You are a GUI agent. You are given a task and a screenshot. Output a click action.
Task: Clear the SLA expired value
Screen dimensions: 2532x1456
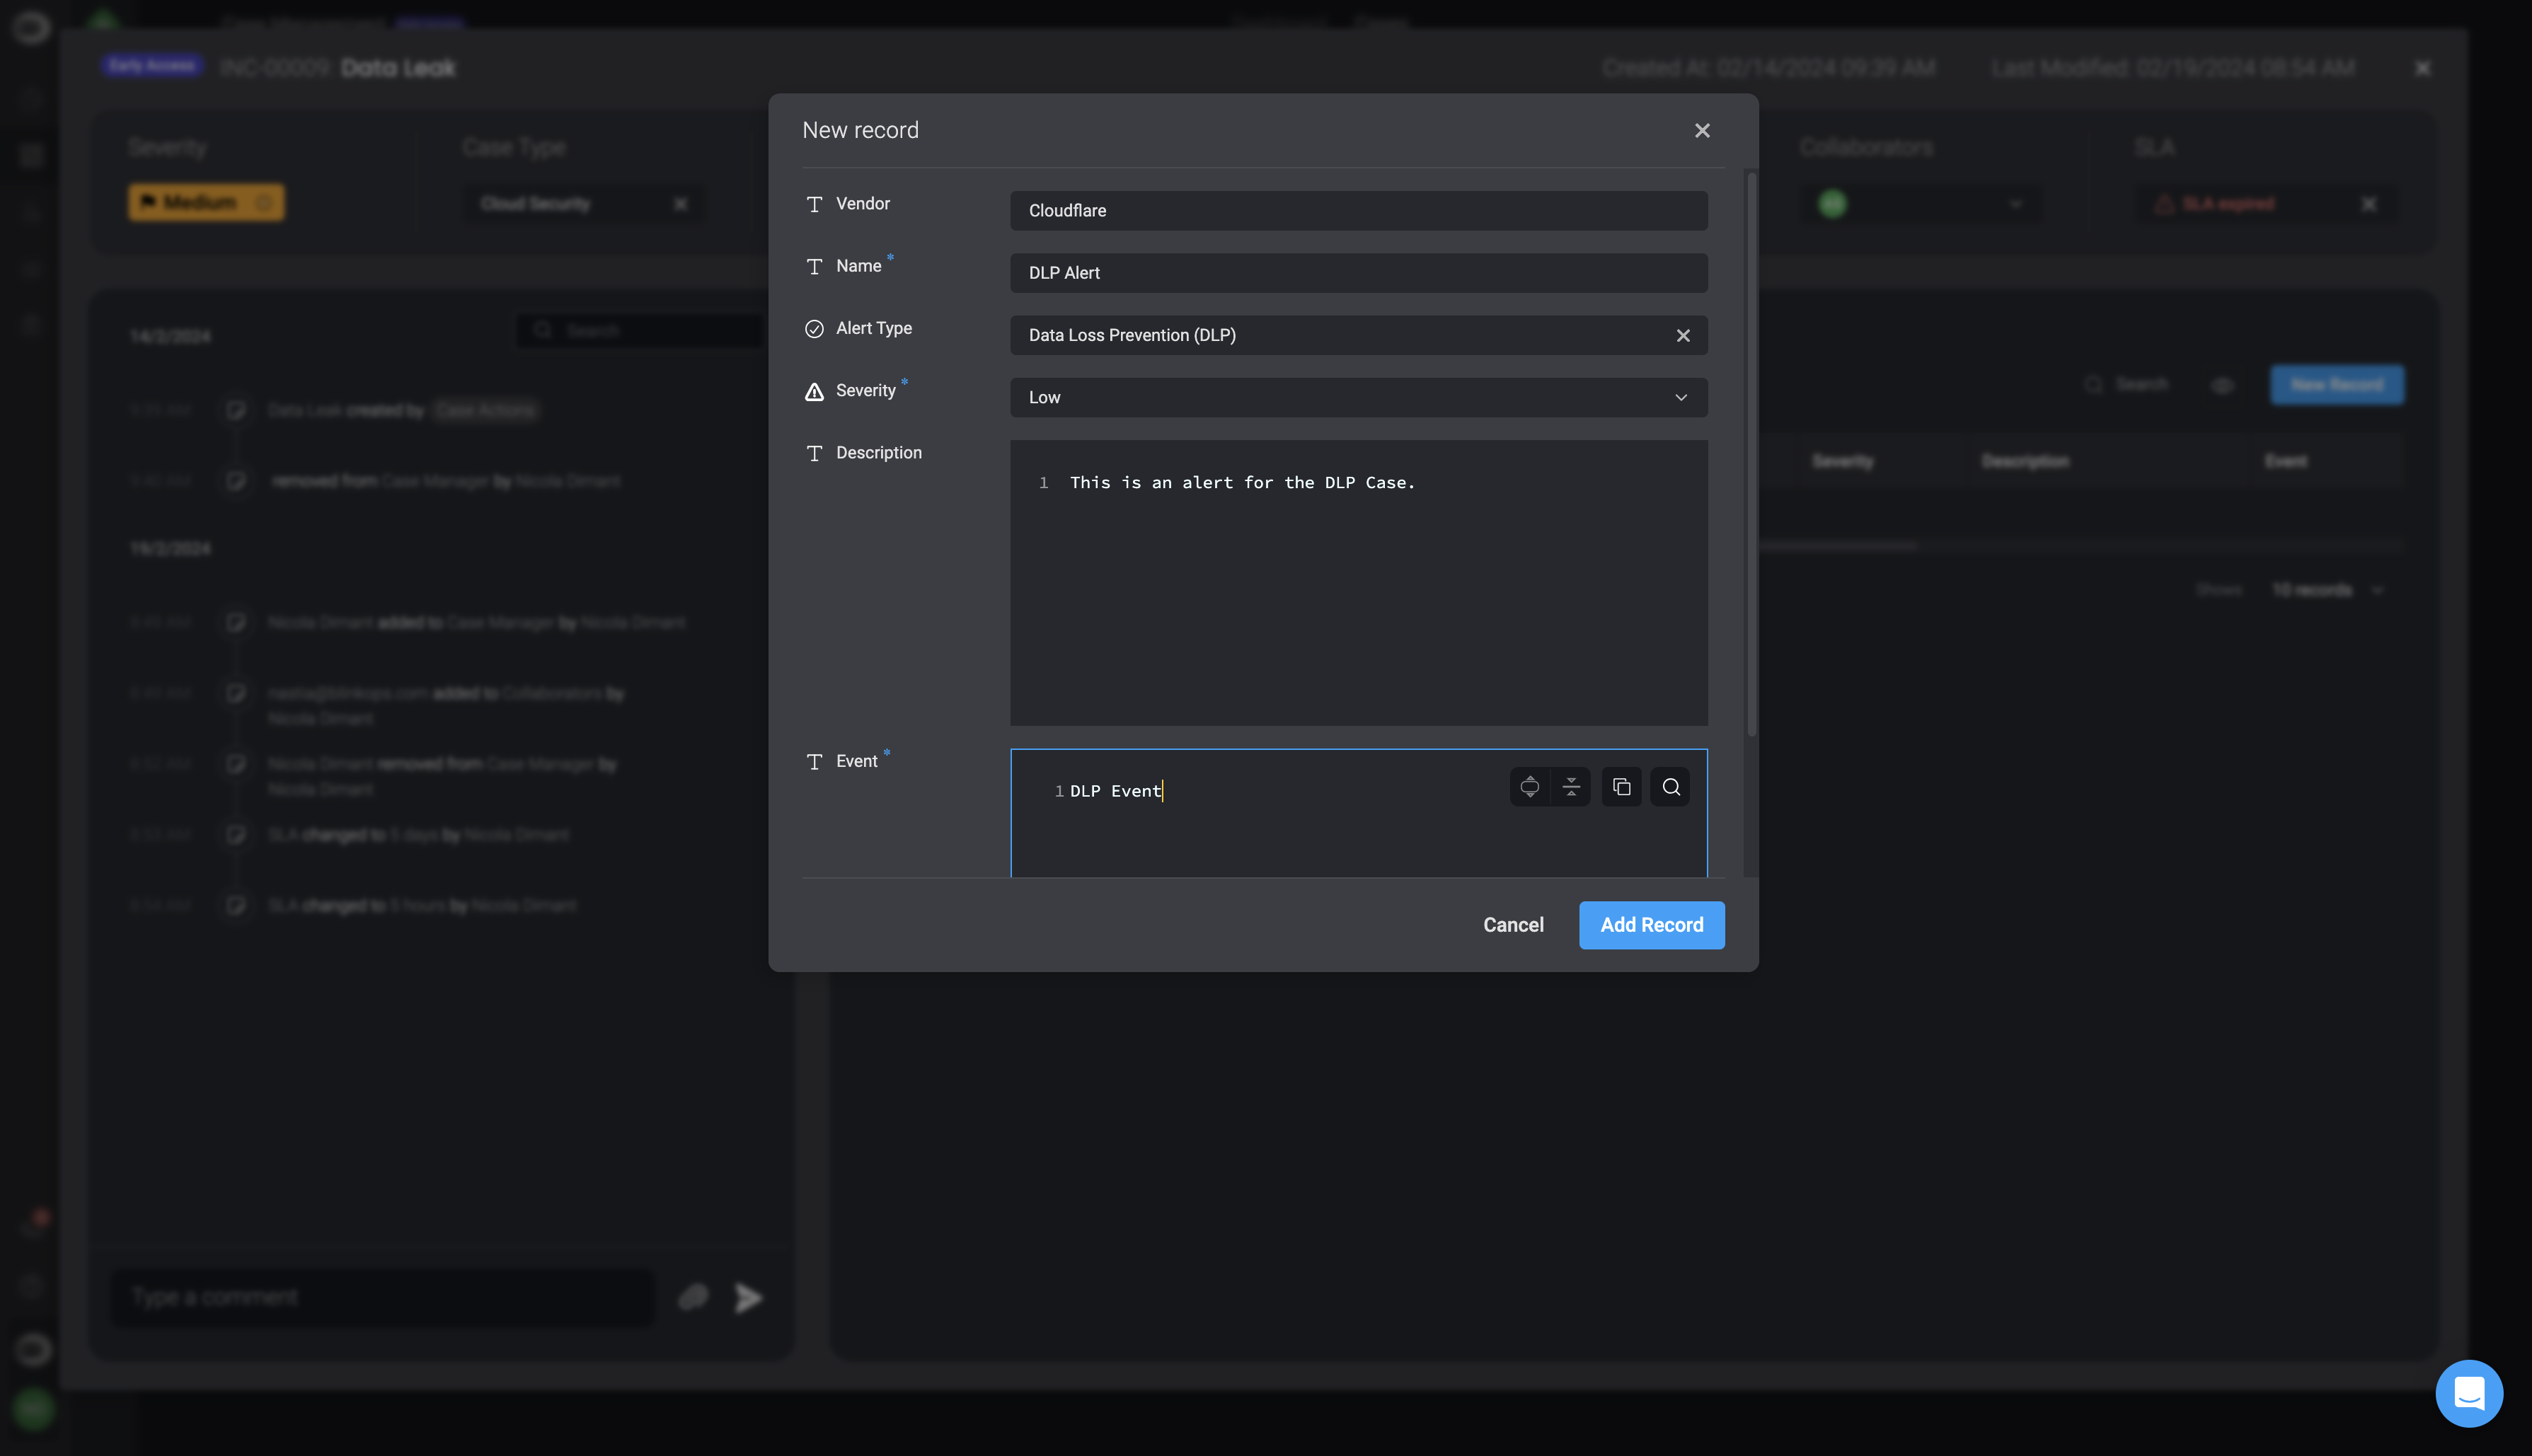[x=2368, y=204]
